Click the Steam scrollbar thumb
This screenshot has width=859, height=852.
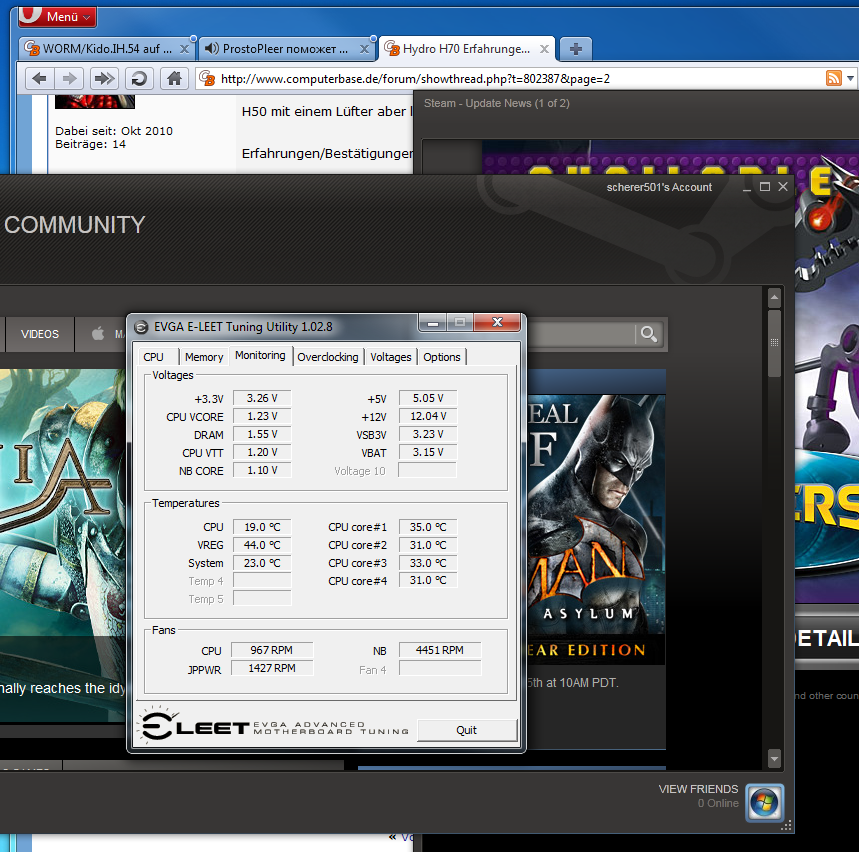774,344
